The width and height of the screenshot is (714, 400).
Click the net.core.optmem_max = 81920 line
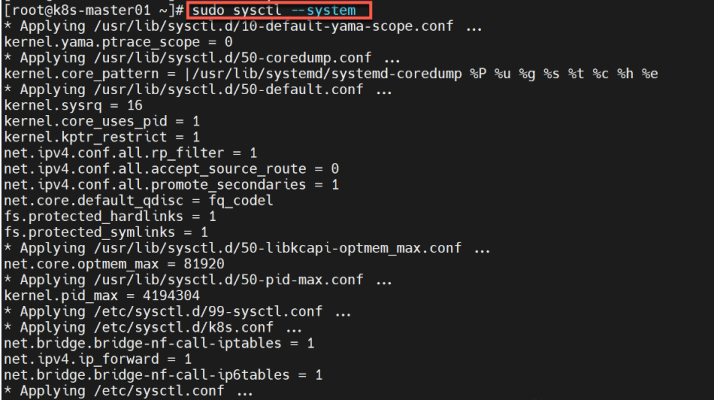pyautogui.click(x=114, y=264)
